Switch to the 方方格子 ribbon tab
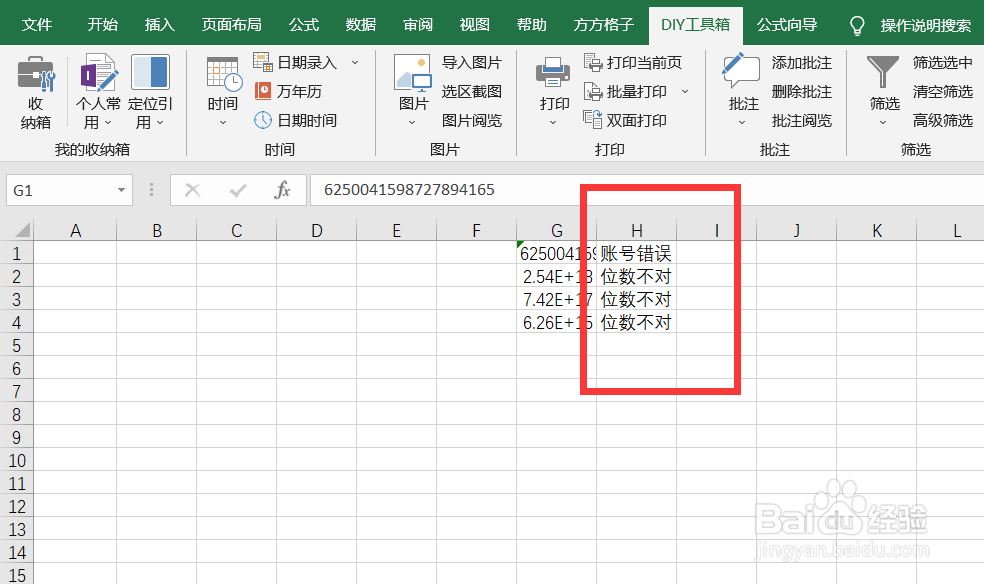 (x=603, y=22)
